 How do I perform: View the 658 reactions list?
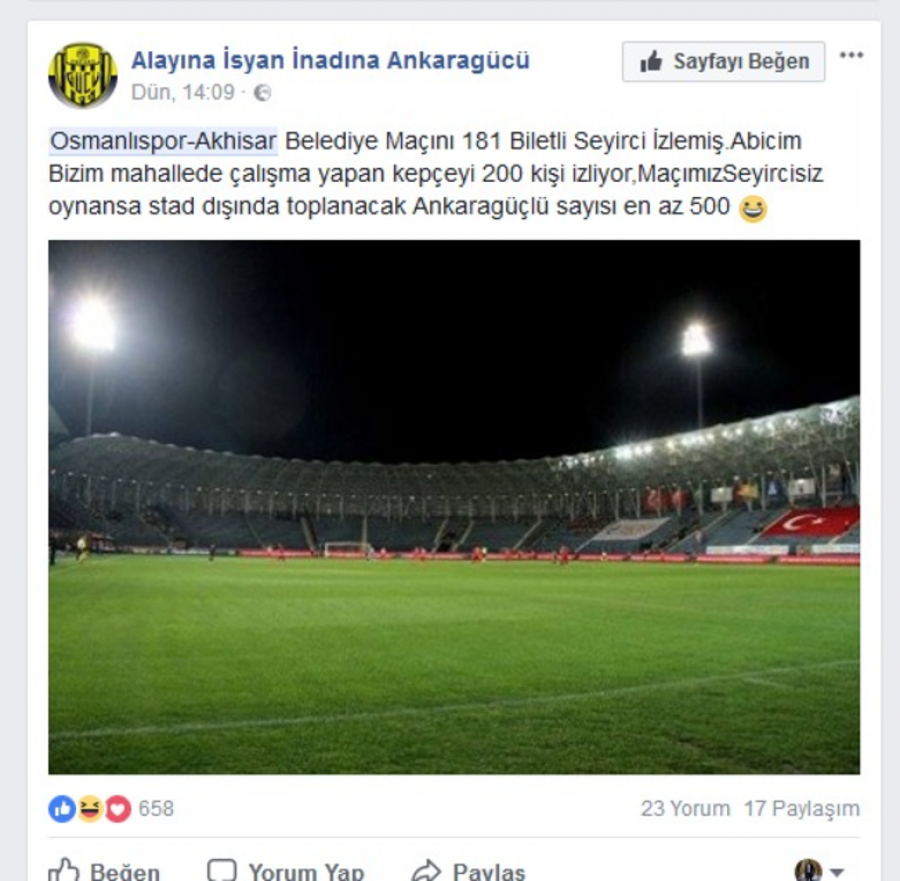[156, 809]
